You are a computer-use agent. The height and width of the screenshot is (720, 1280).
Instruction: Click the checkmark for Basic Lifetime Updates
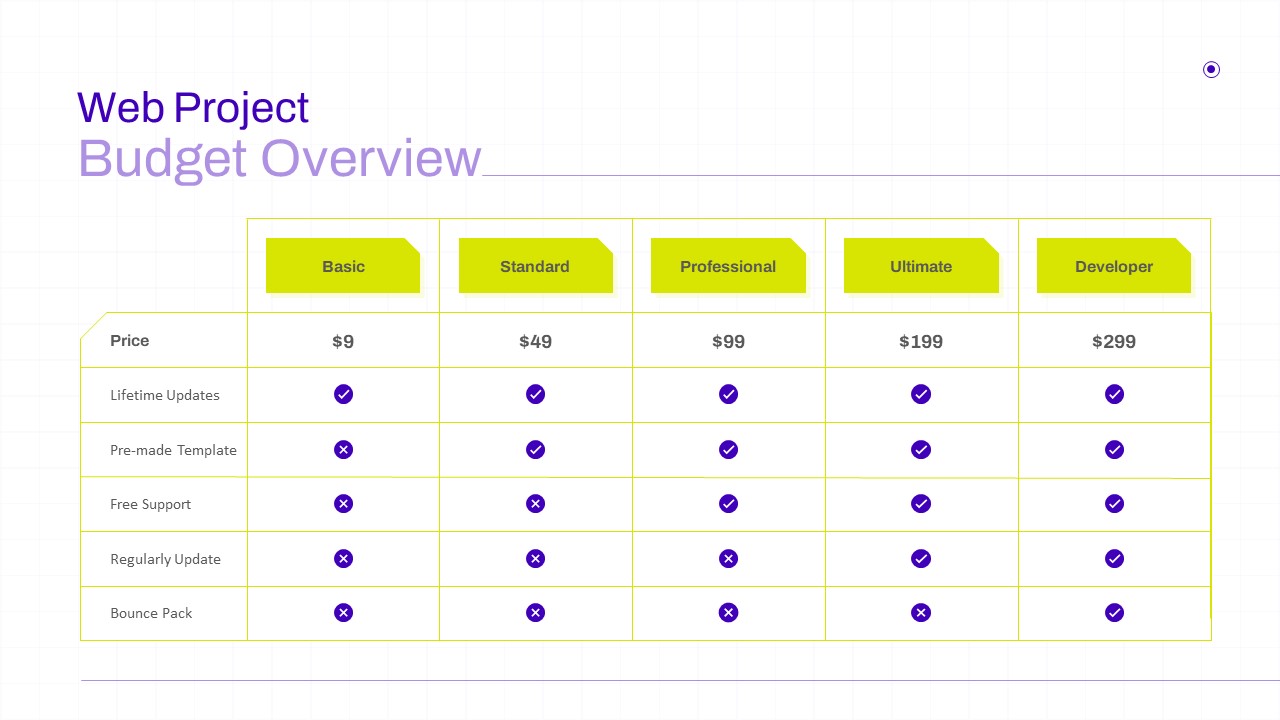pos(343,394)
